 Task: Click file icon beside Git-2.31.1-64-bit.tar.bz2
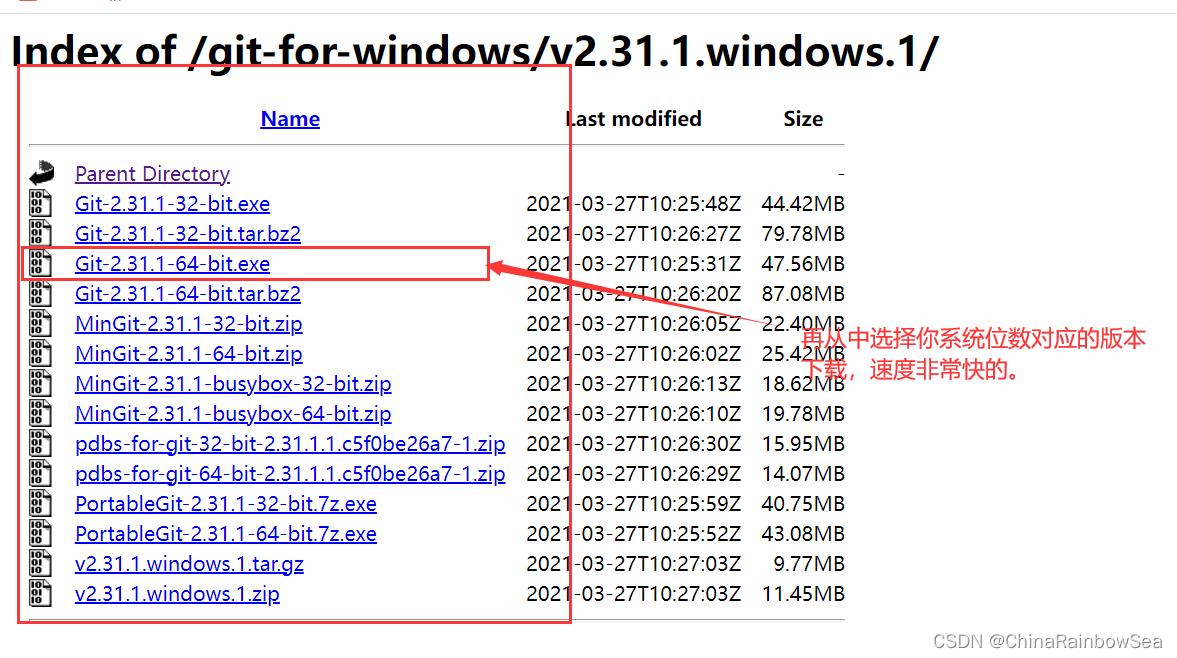point(41,293)
